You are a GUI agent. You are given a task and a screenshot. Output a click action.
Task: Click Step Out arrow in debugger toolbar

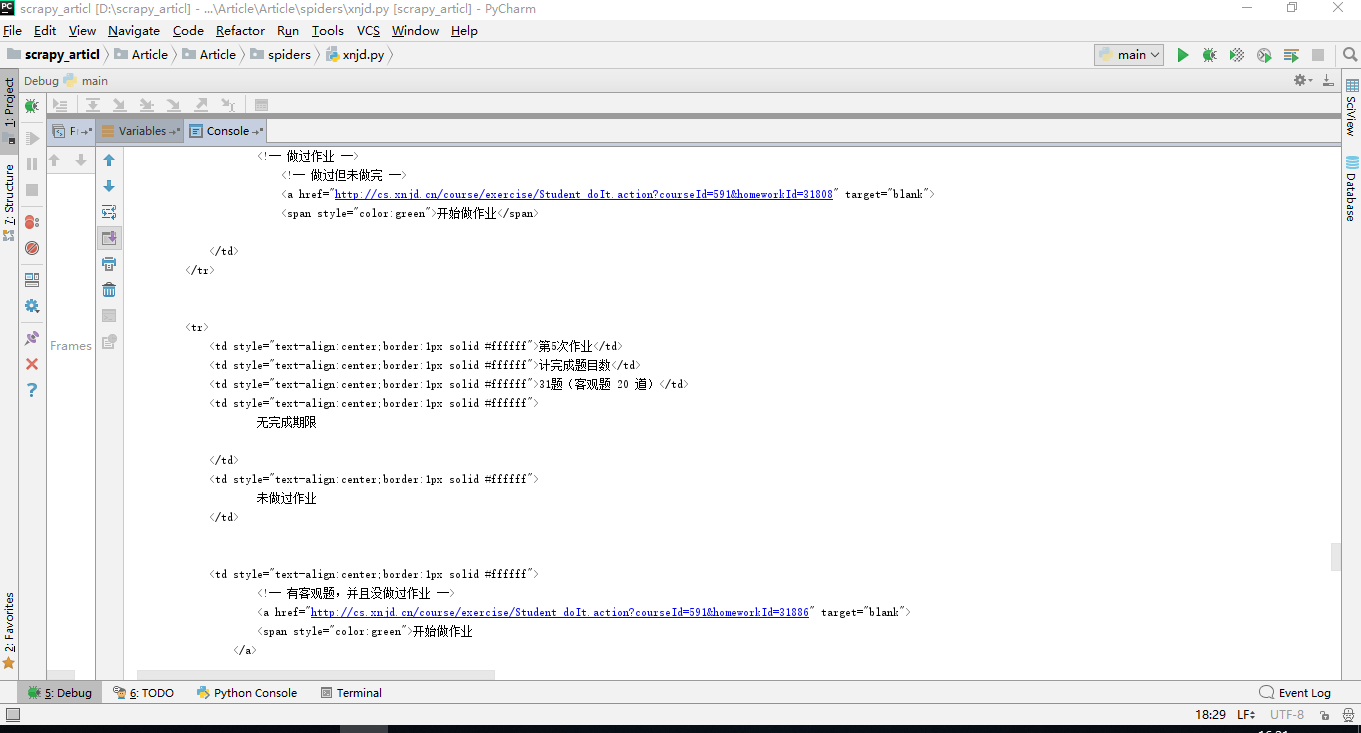200,105
